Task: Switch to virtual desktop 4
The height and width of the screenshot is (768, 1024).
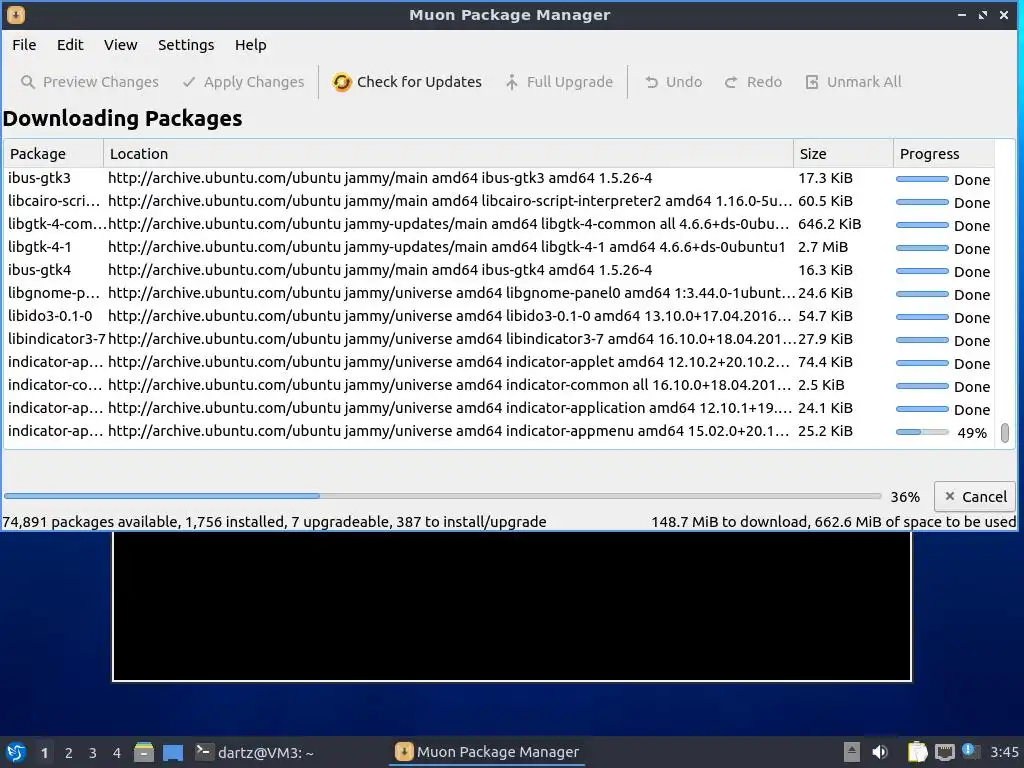Action: 117,753
